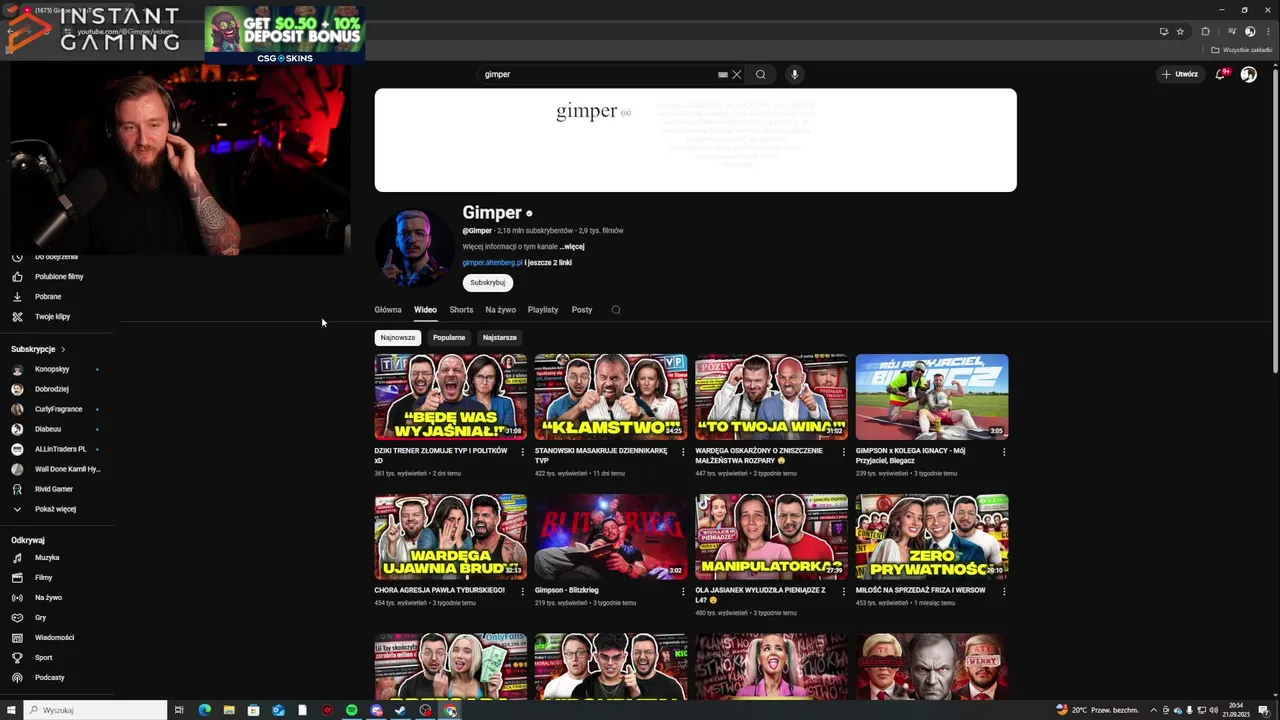
Task: Open CurlyFragrance subscription channel
Action: pyautogui.click(x=58, y=409)
